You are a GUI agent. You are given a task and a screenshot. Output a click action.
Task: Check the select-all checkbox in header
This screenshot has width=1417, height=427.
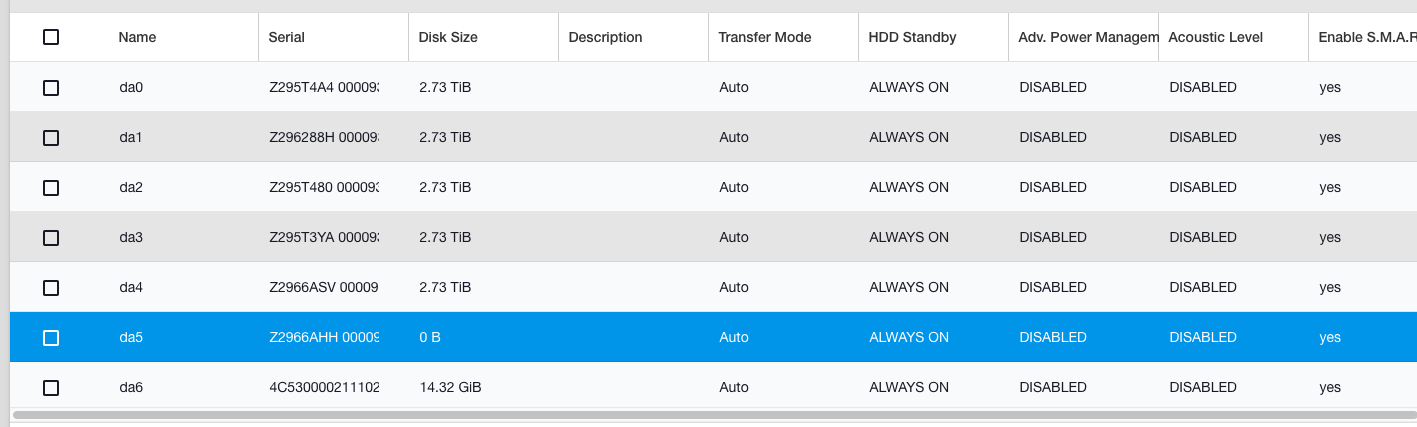click(51, 37)
